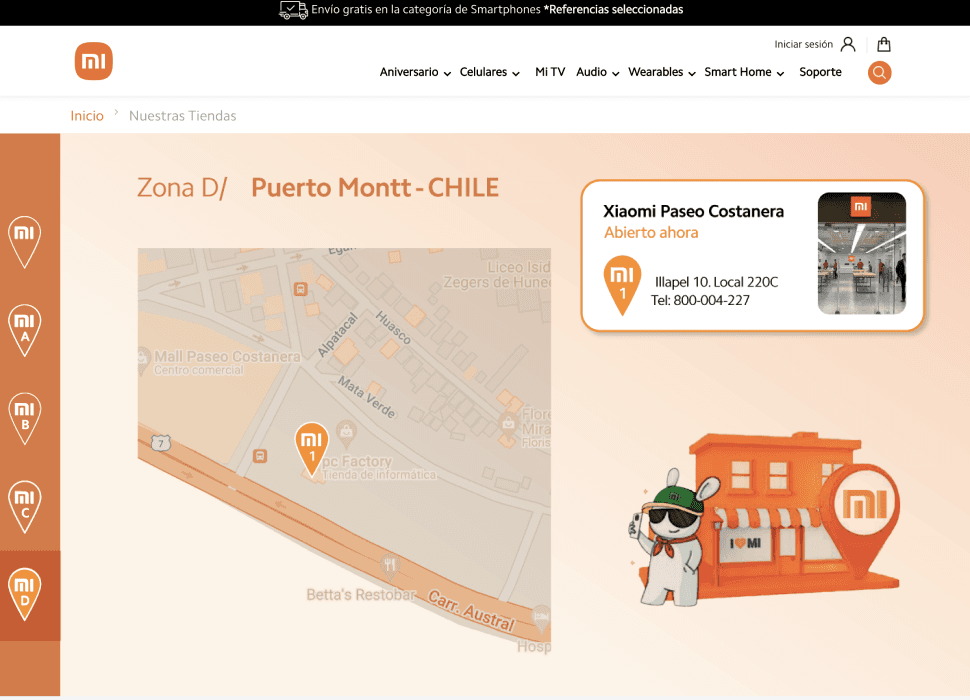Click the Illapel 10. Local 220C address
970x700 pixels.
pos(716,282)
